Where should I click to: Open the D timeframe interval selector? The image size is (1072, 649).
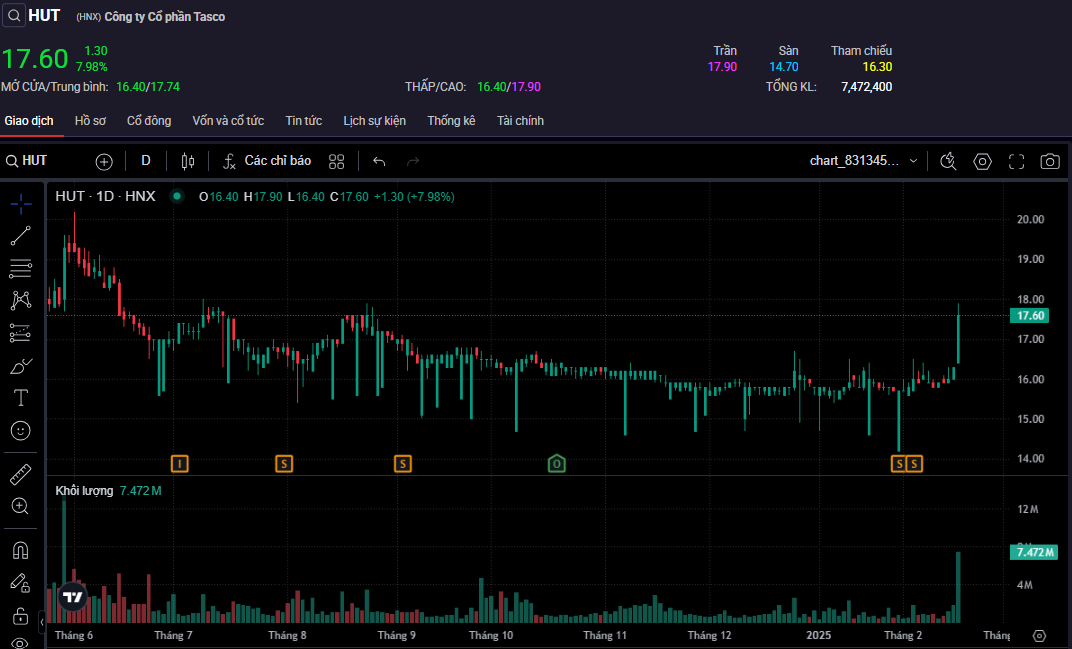coord(146,161)
